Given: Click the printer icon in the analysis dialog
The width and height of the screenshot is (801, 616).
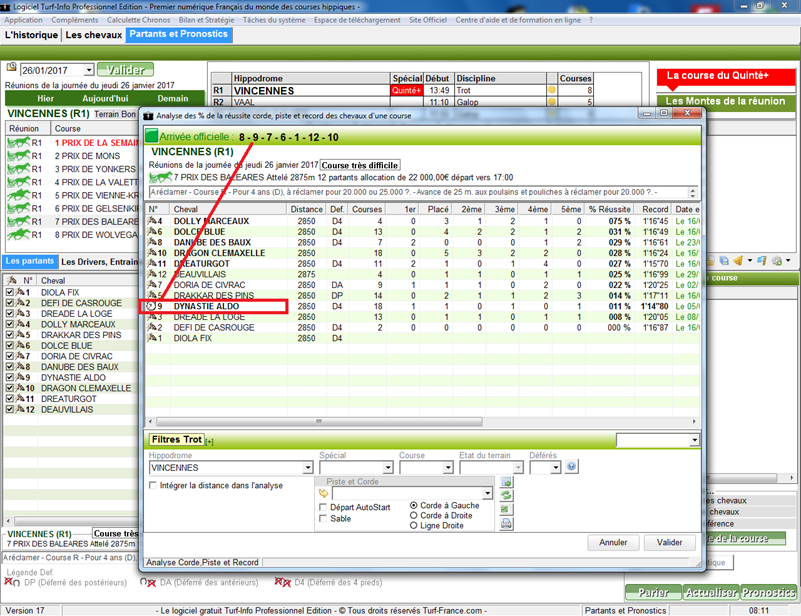Looking at the screenshot, I should (x=506, y=523).
